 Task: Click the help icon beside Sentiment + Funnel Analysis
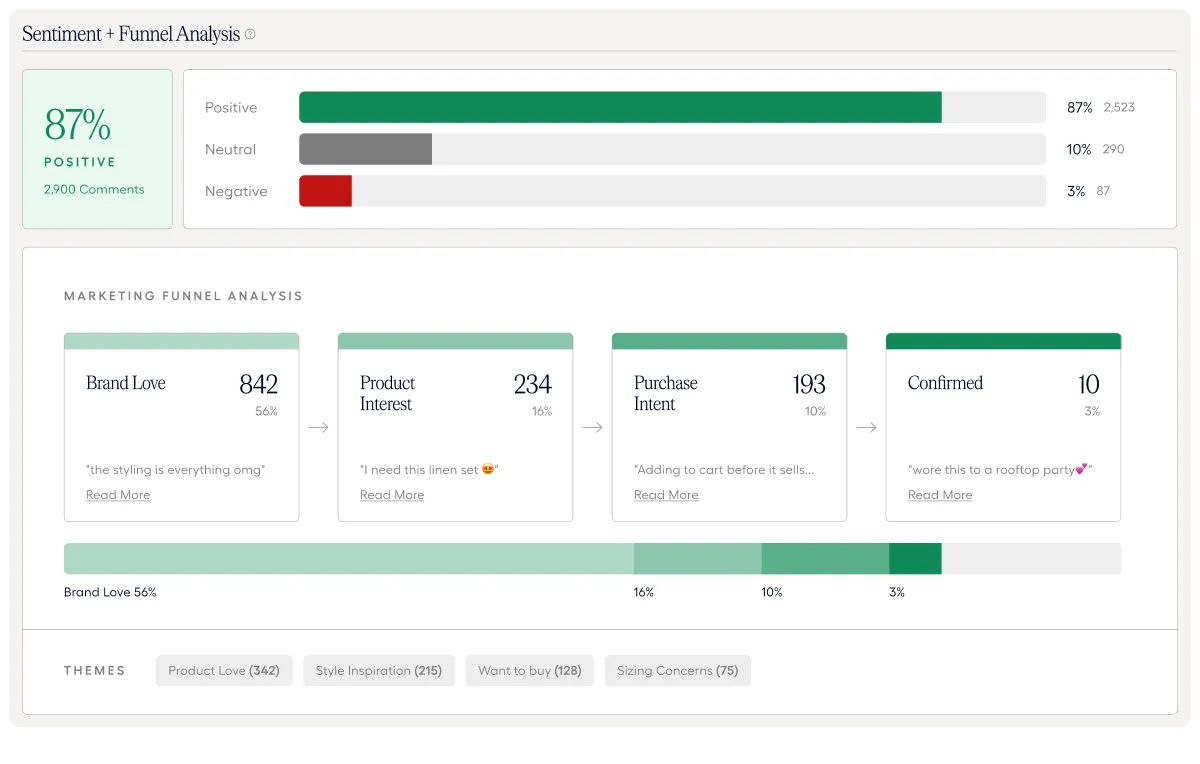point(250,34)
